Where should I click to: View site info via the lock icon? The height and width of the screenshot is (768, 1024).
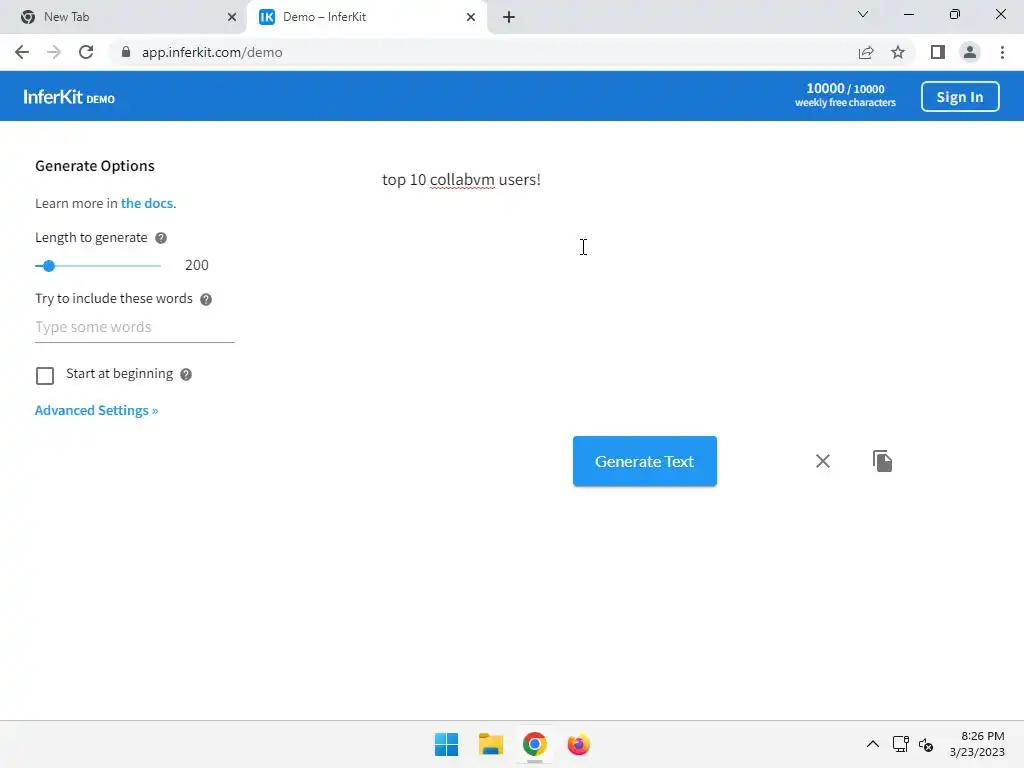pyautogui.click(x=126, y=52)
